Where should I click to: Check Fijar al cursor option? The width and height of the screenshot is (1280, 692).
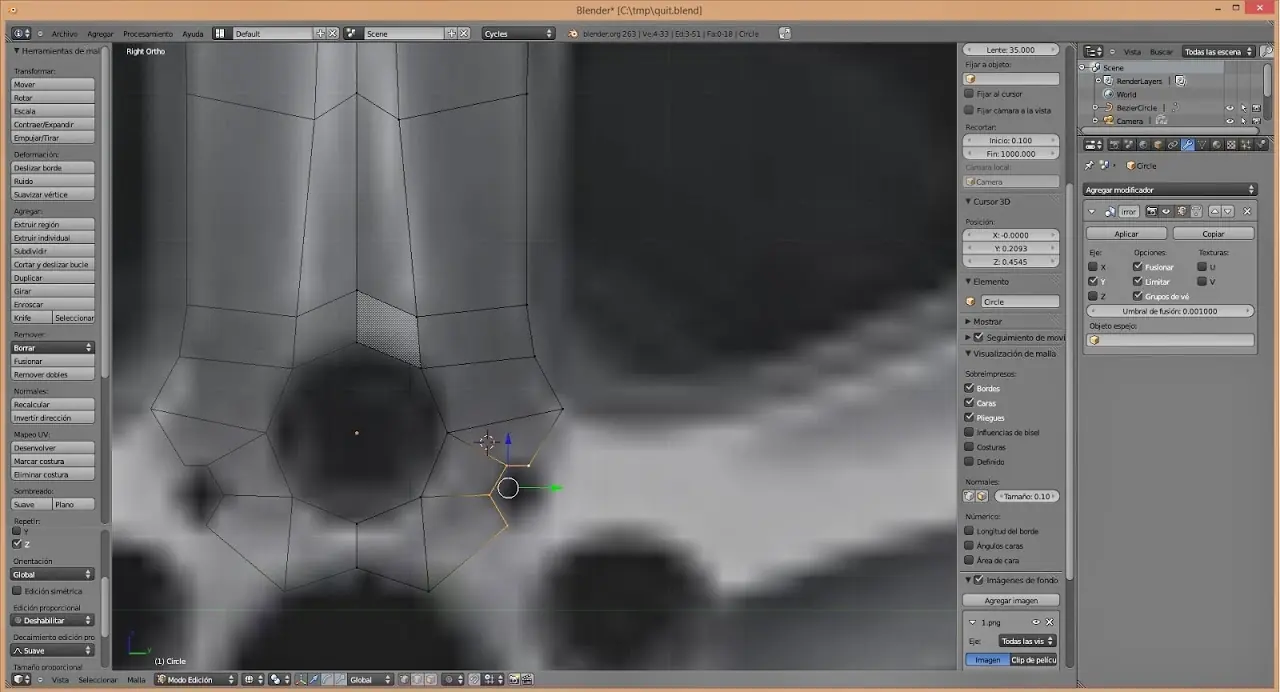point(969,94)
